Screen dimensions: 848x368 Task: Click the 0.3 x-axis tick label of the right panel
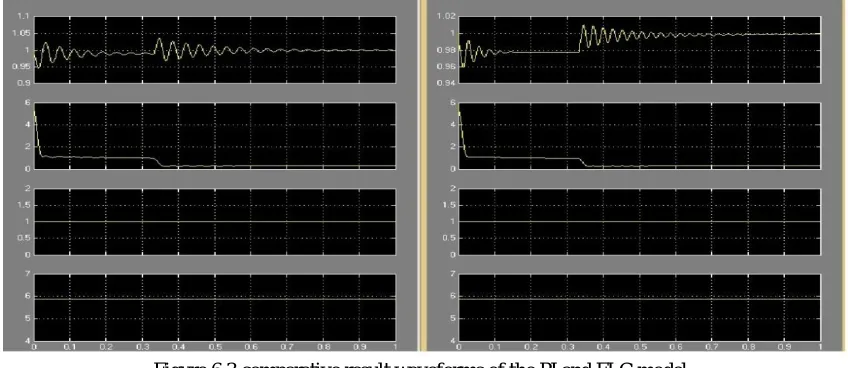[567, 347]
